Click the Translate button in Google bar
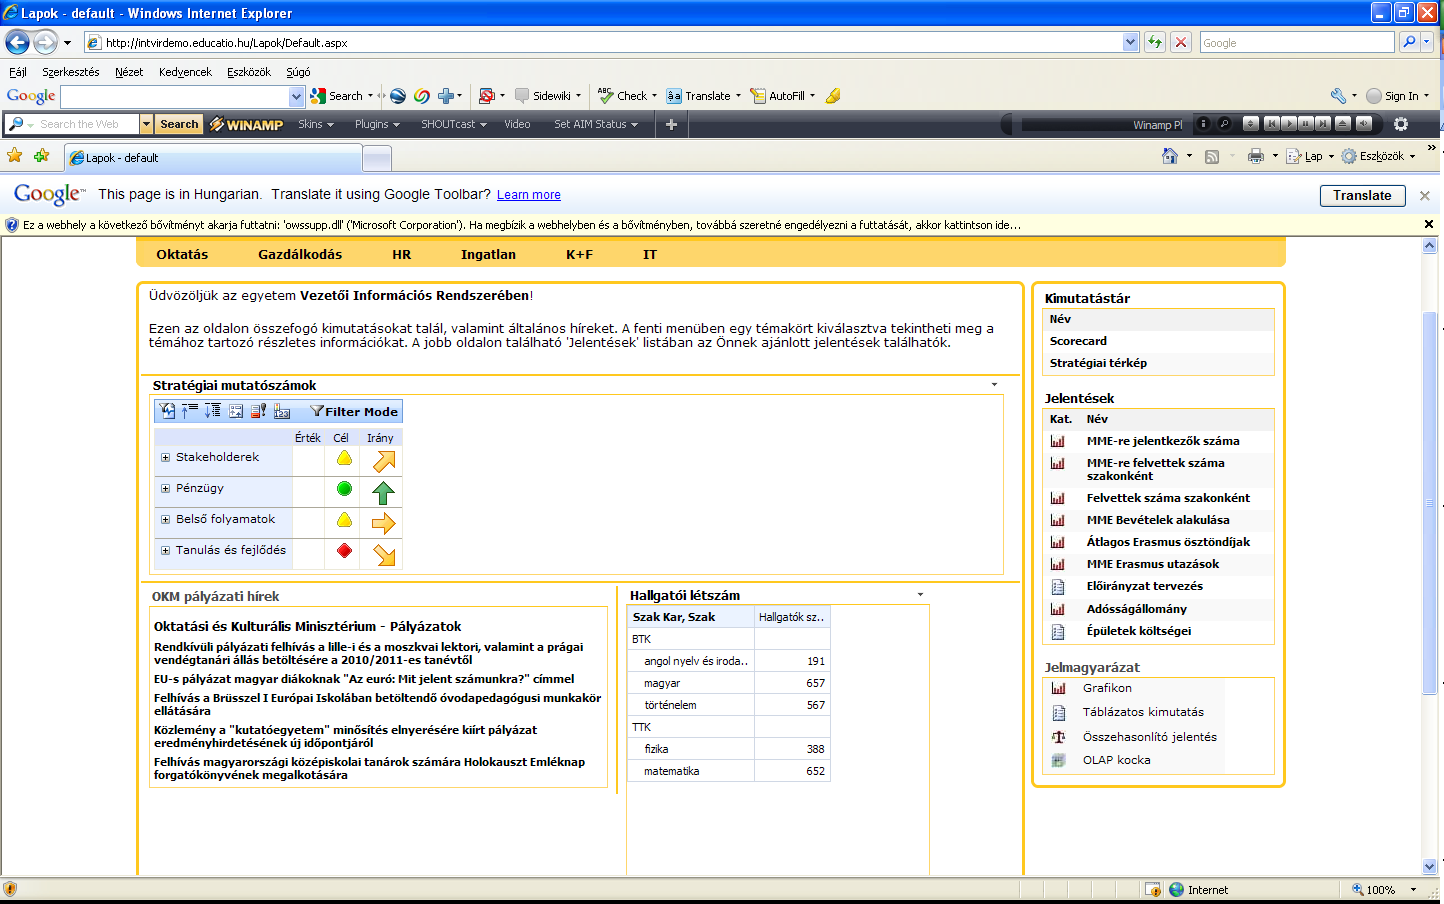The height and width of the screenshot is (904, 1444). [1362, 196]
